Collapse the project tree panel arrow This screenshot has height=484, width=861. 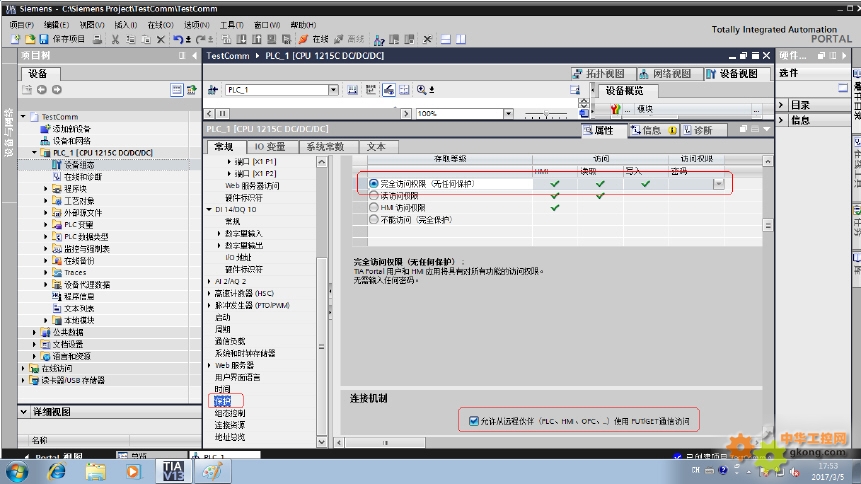tap(194, 55)
